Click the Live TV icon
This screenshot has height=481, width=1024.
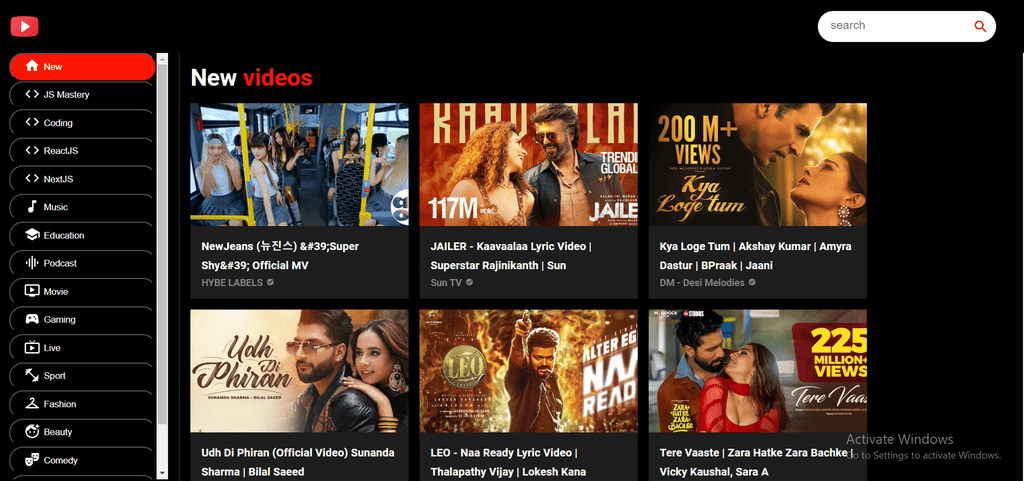(x=31, y=347)
